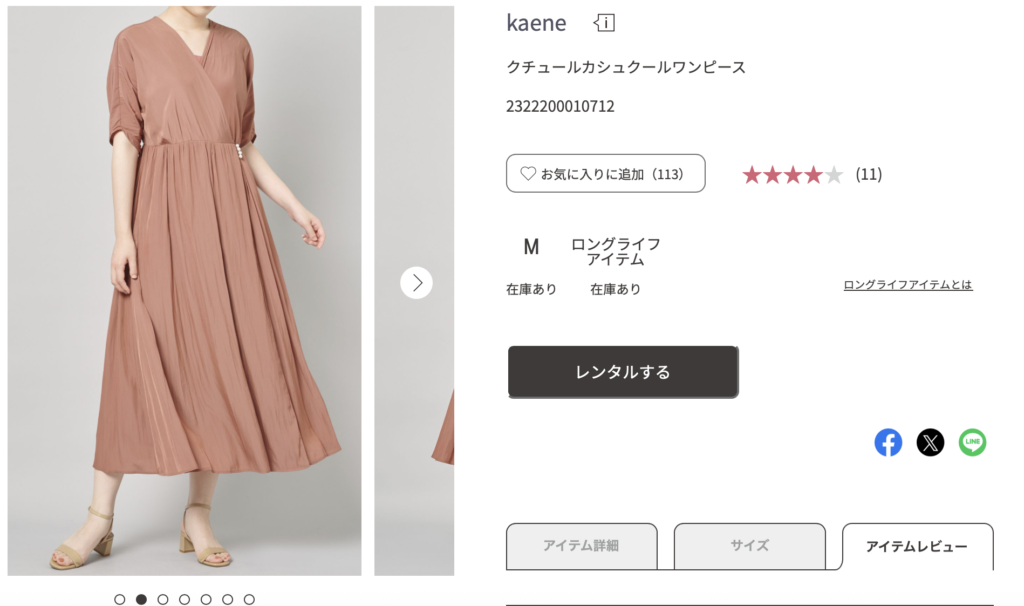Select the first carousel dot
1024x606 pixels.
click(x=120, y=599)
